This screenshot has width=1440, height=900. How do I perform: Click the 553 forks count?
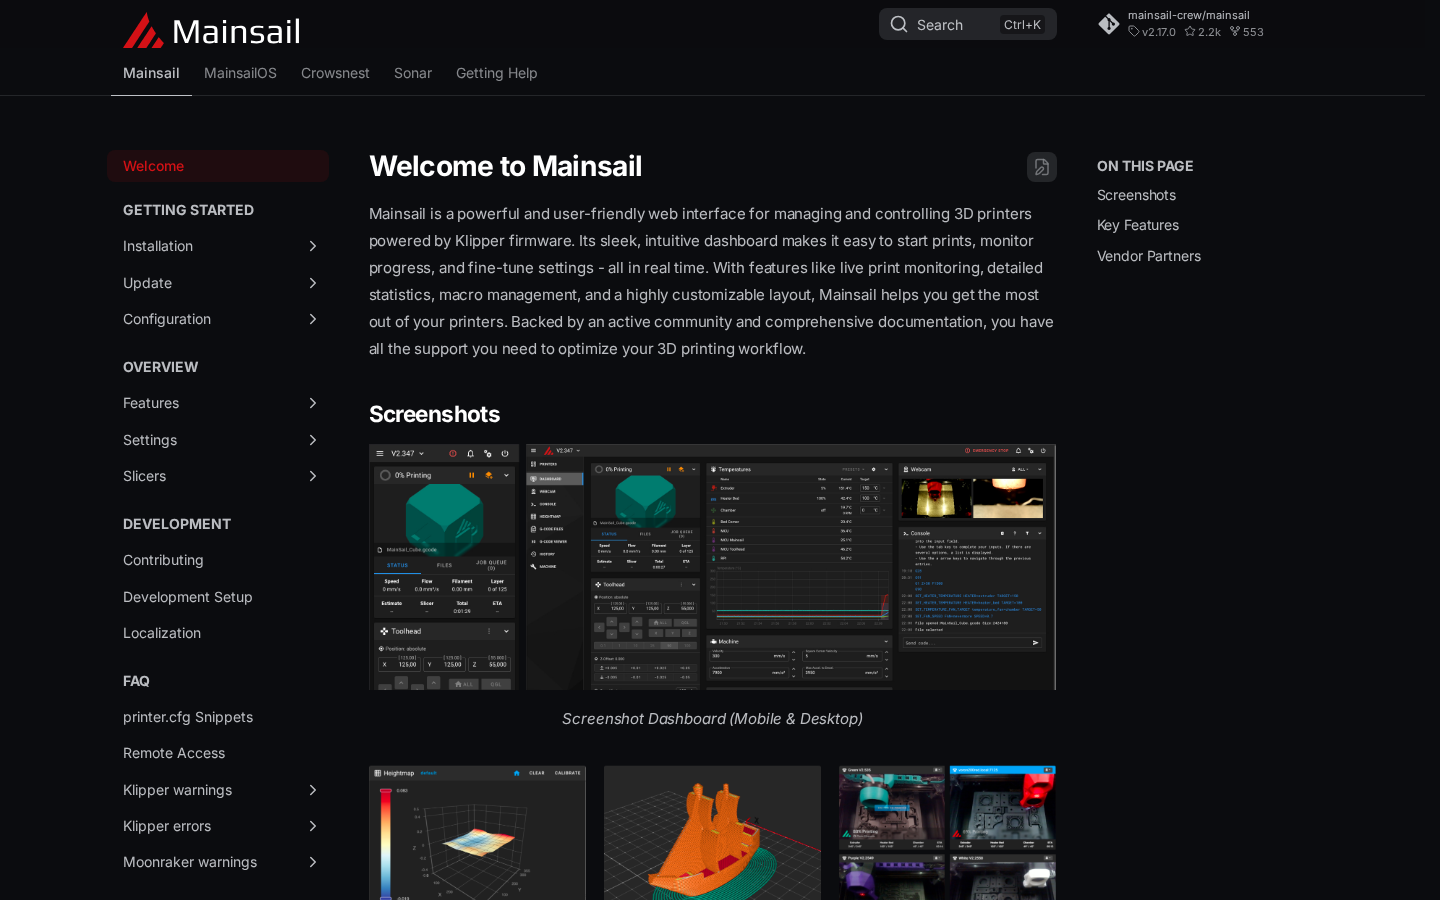pyautogui.click(x=1247, y=32)
